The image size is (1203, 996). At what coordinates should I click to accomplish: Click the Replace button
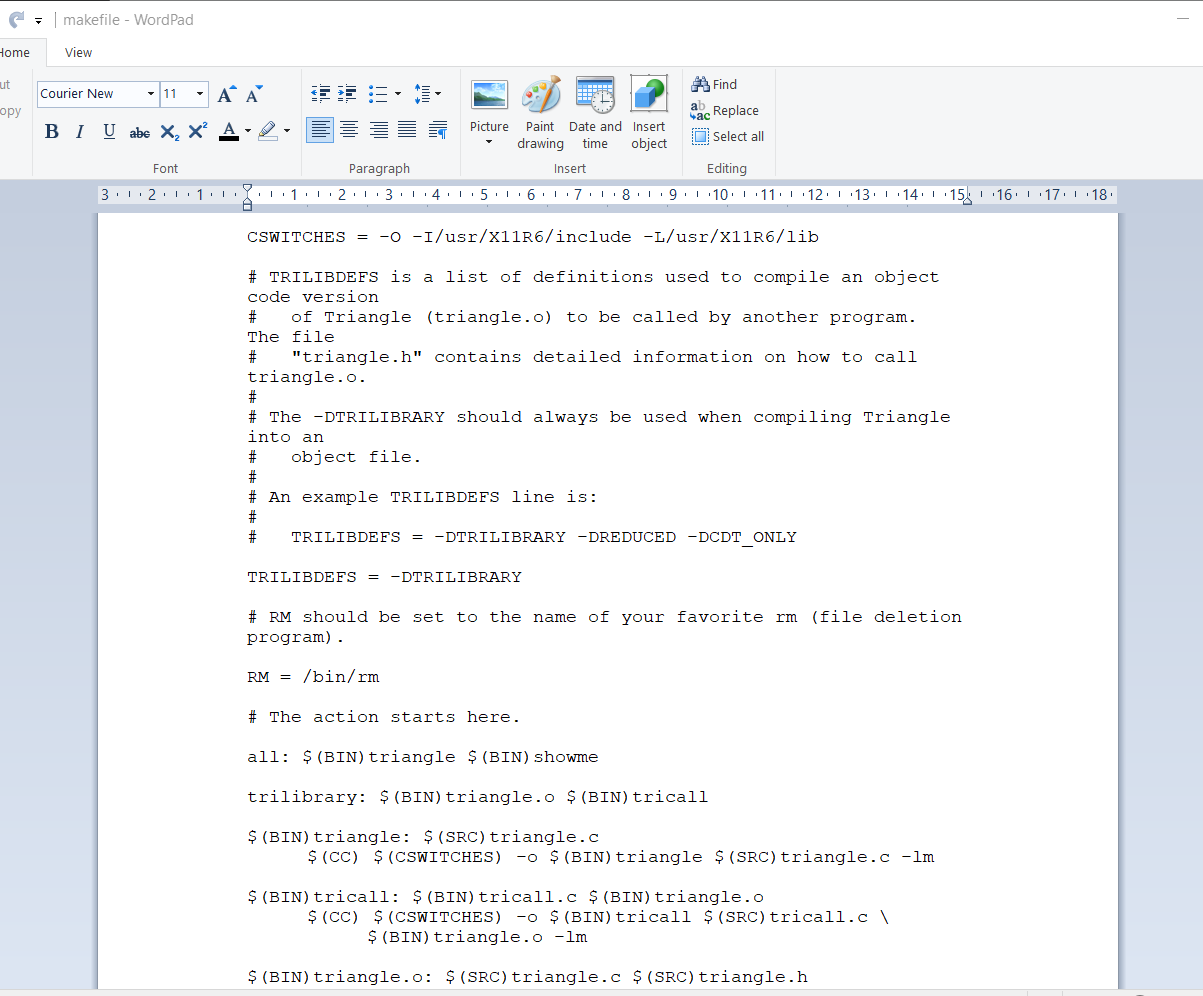click(725, 111)
